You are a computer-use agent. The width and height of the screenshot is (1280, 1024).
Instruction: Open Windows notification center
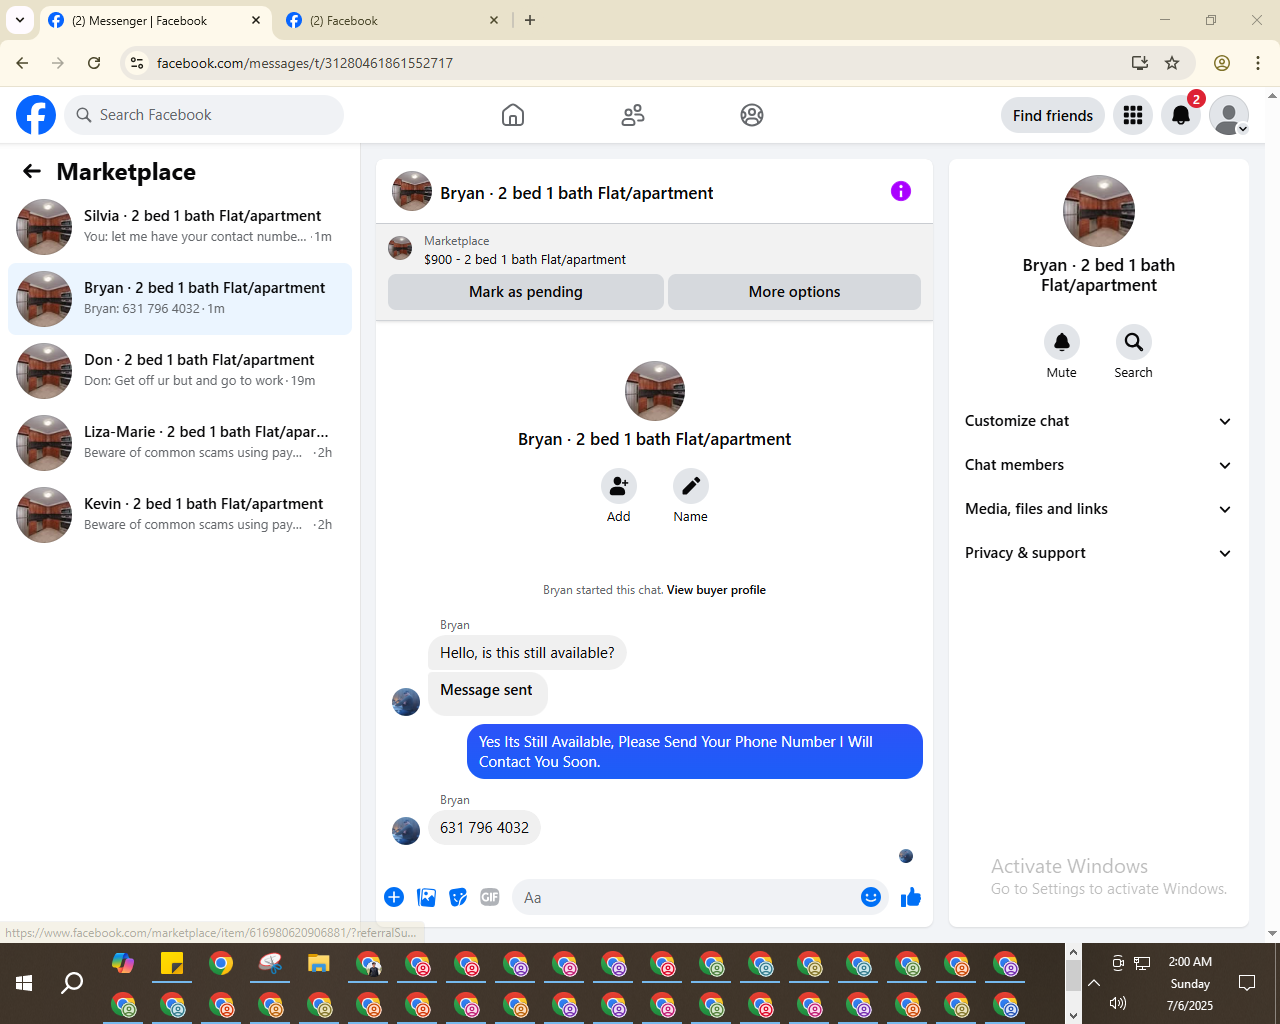(1247, 983)
